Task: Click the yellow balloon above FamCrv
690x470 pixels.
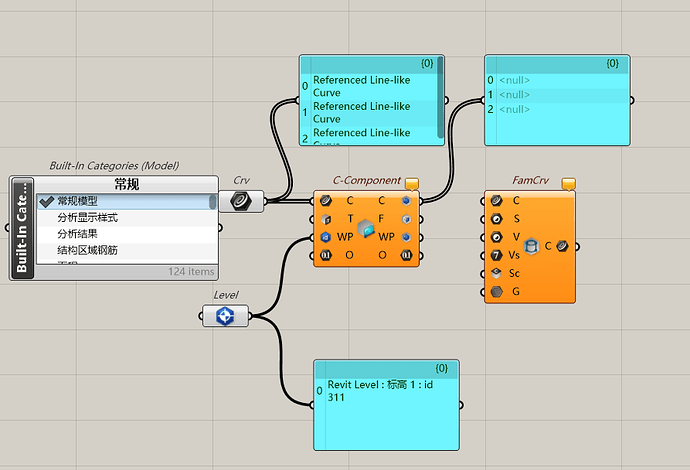Action: [569, 184]
